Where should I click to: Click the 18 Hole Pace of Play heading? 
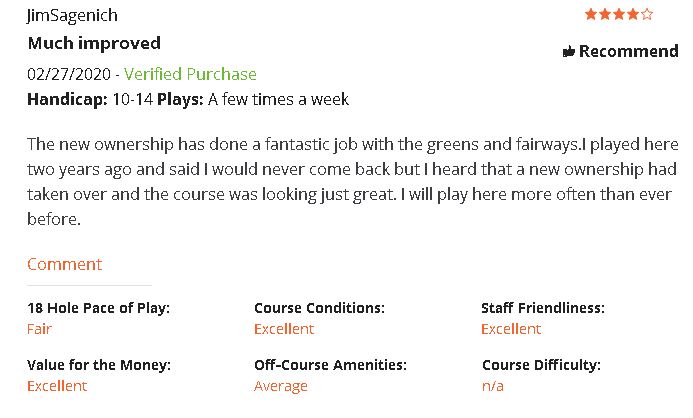(98, 308)
